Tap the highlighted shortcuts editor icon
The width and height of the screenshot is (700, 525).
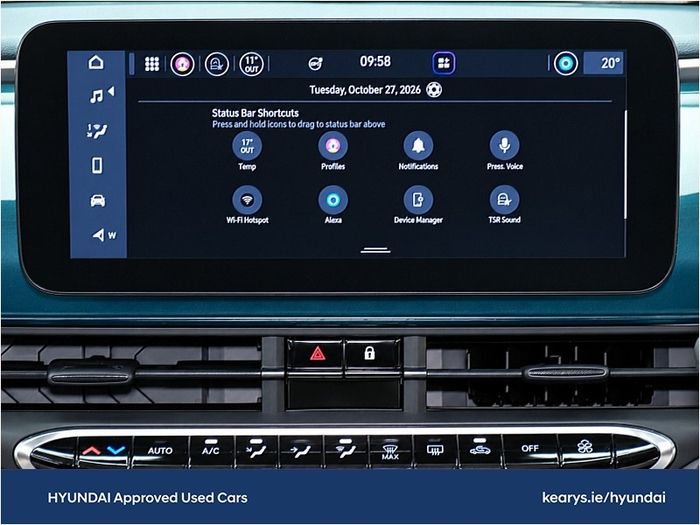point(444,63)
